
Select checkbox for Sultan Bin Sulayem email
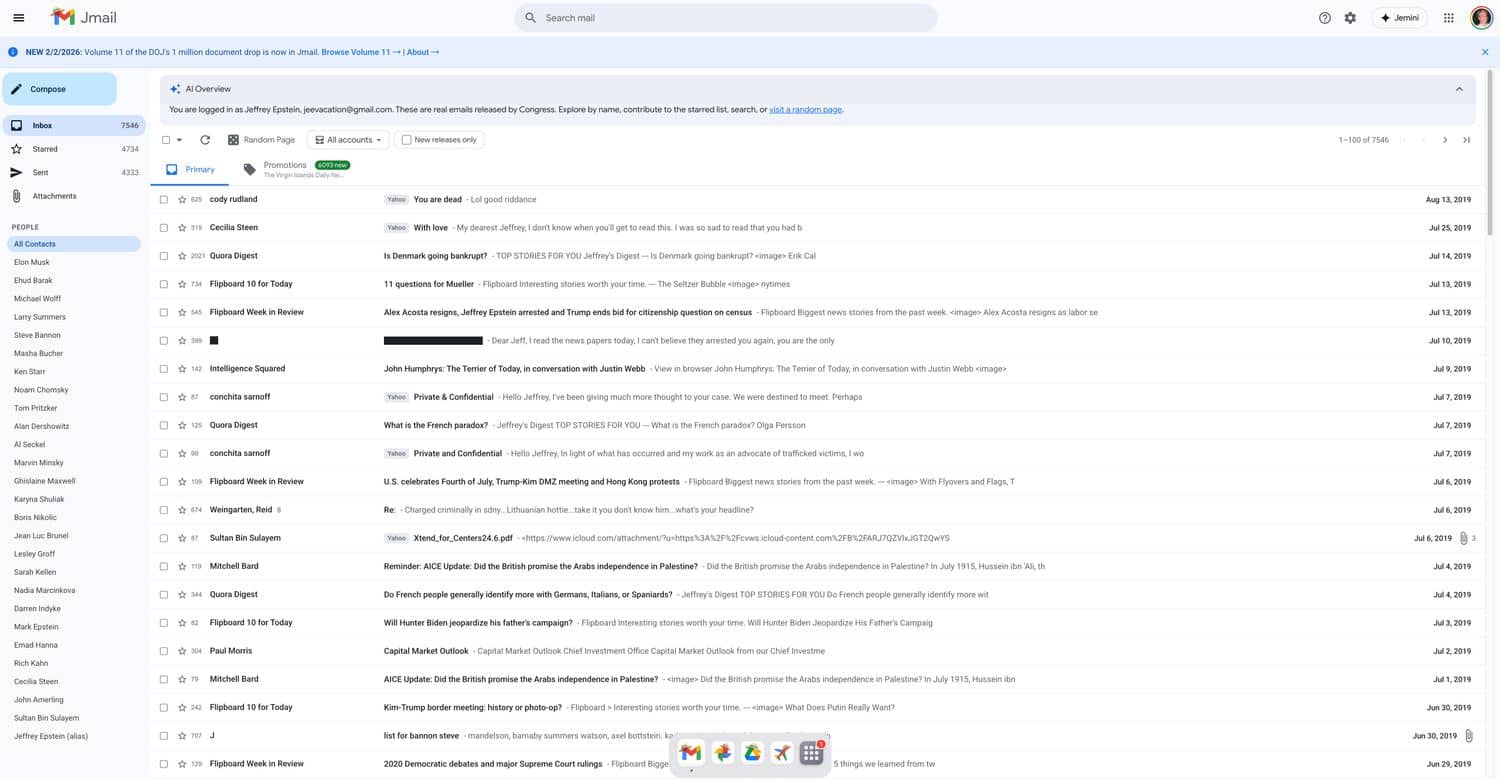164,538
